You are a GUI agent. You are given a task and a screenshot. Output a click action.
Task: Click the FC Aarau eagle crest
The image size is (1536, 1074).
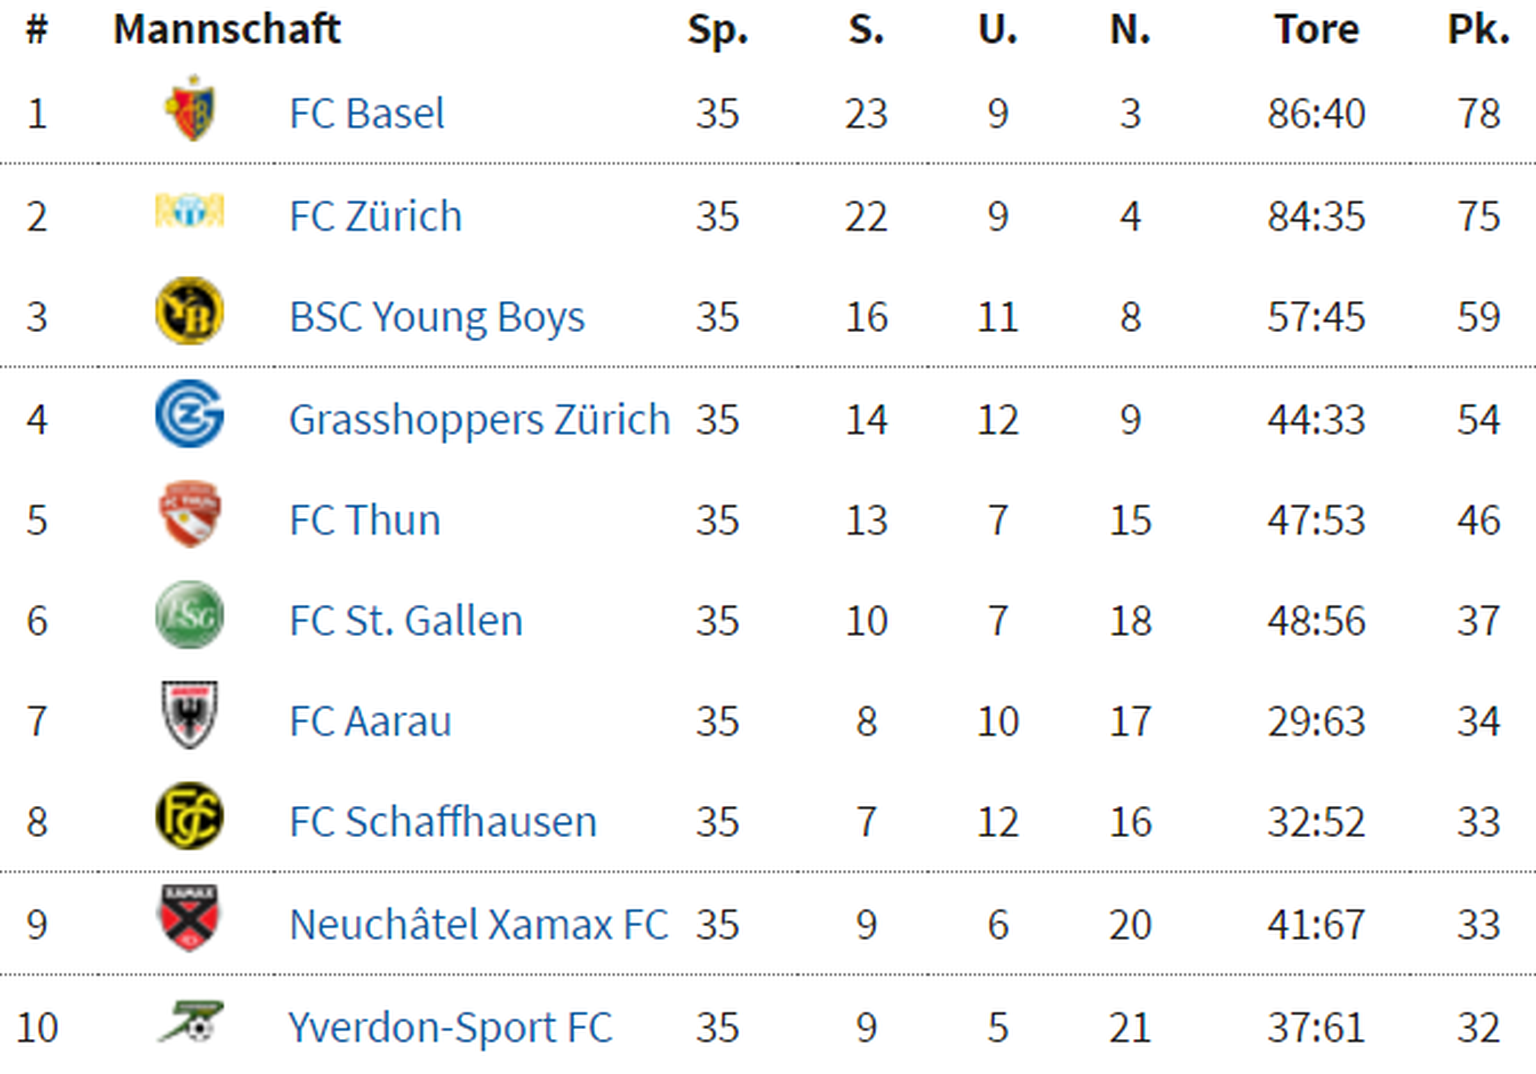190,715
